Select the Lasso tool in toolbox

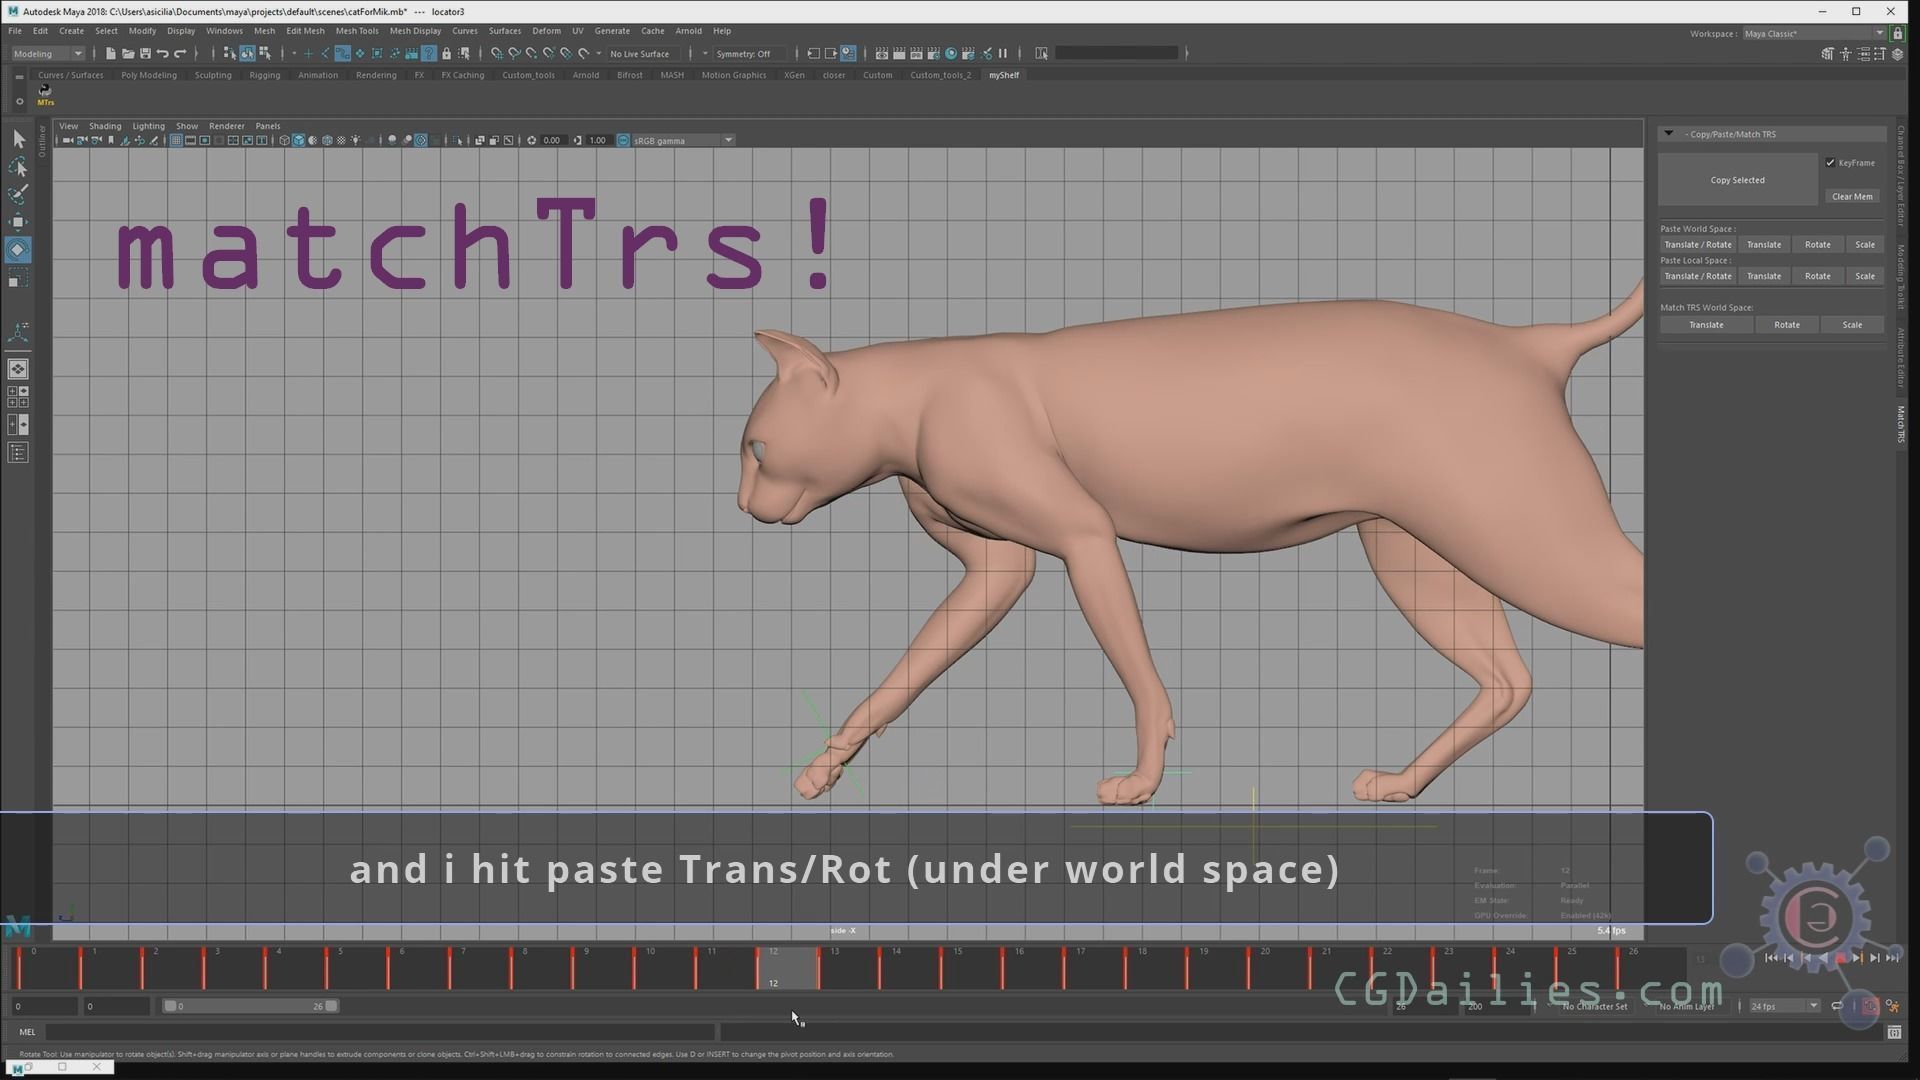point(18,167)
